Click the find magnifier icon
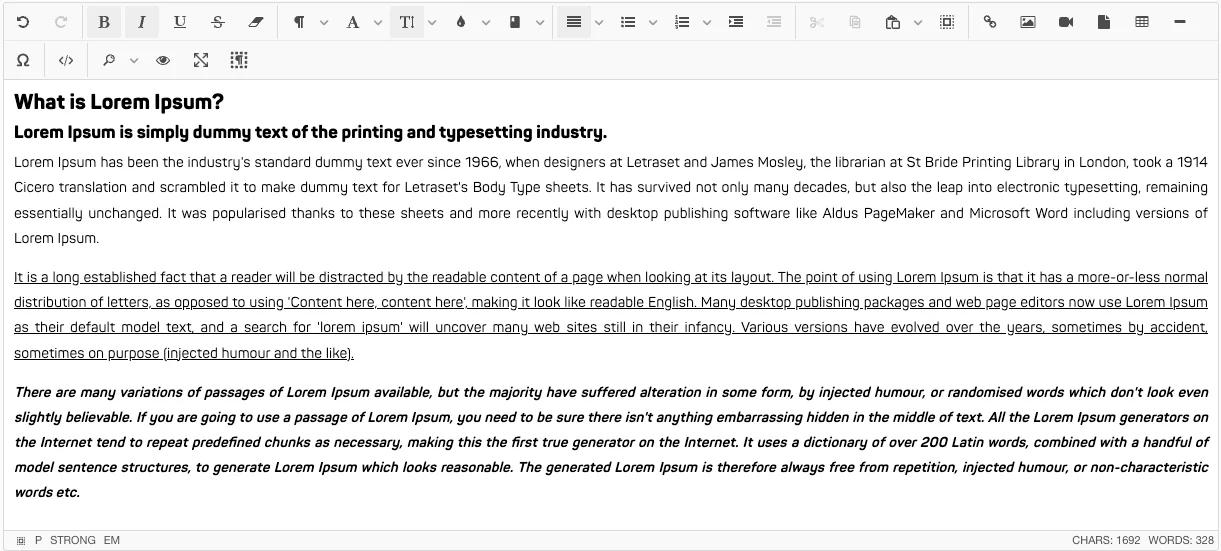Screen dimensions: 1221x551 click(x=109, y=60)
